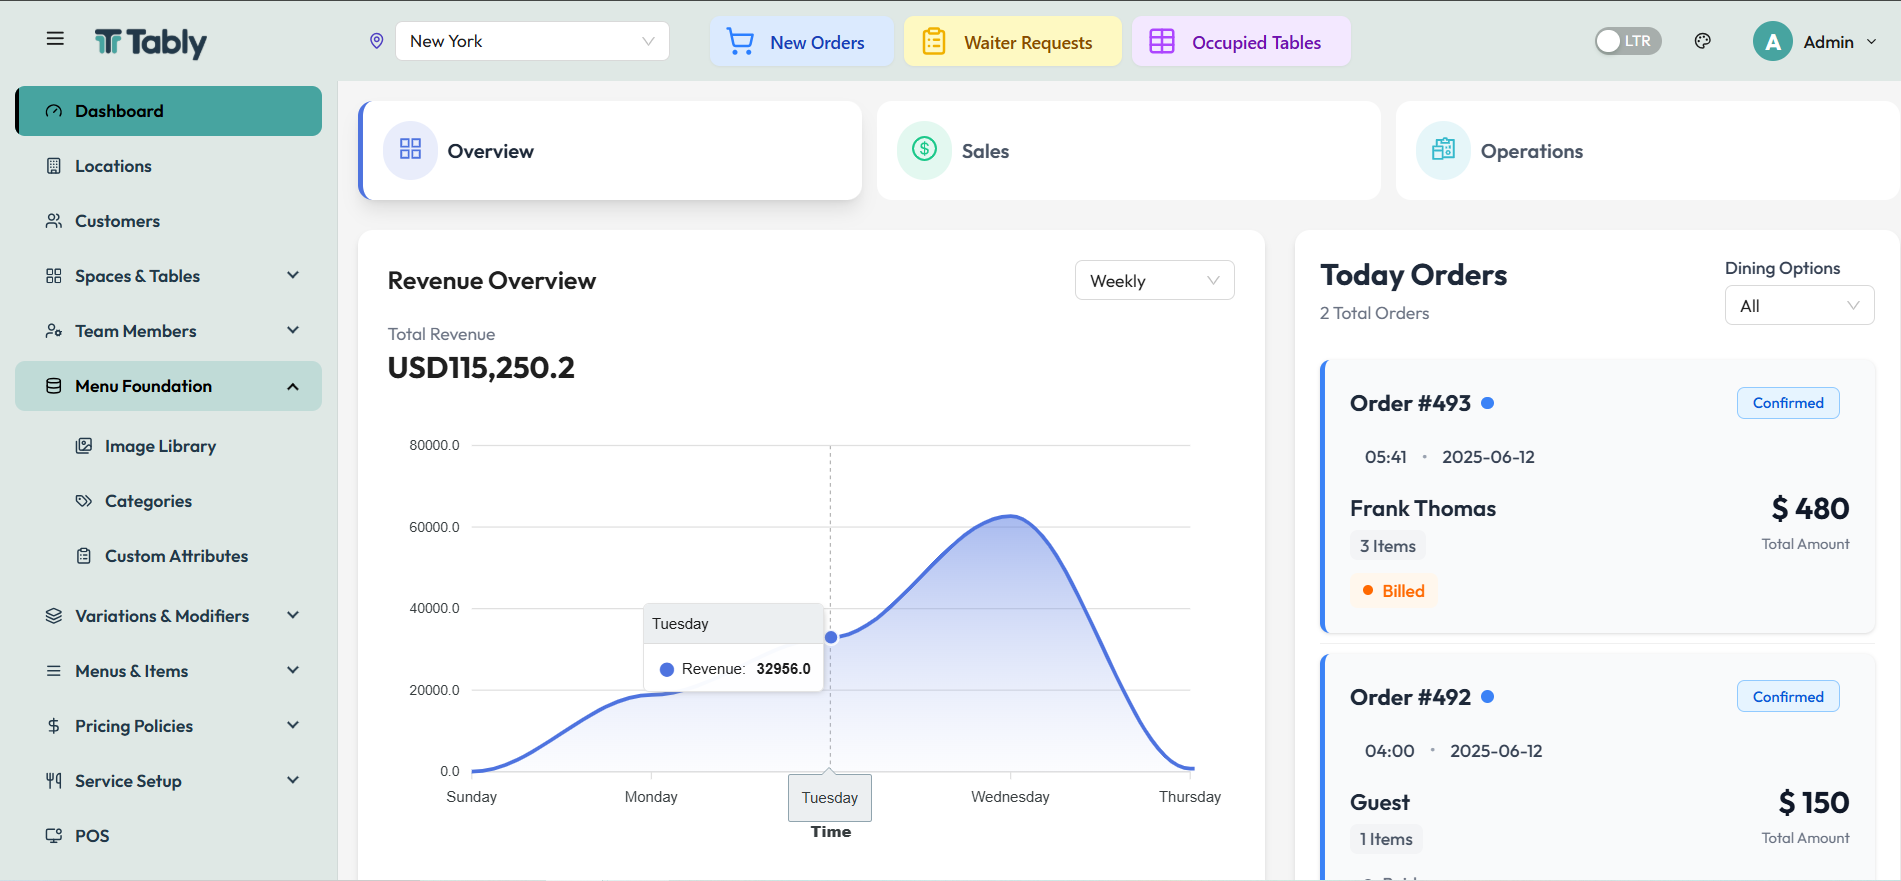
Task: Click the POS monitor icon
Action: (x=54, y=836)
